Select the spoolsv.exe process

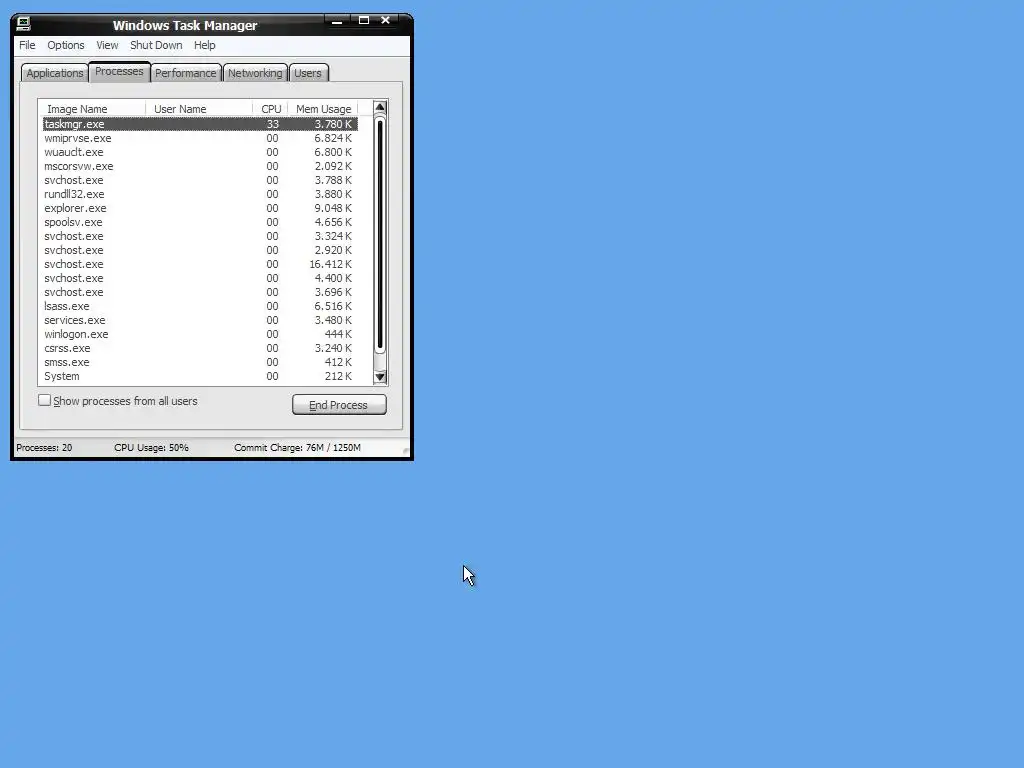pos(200,222)
